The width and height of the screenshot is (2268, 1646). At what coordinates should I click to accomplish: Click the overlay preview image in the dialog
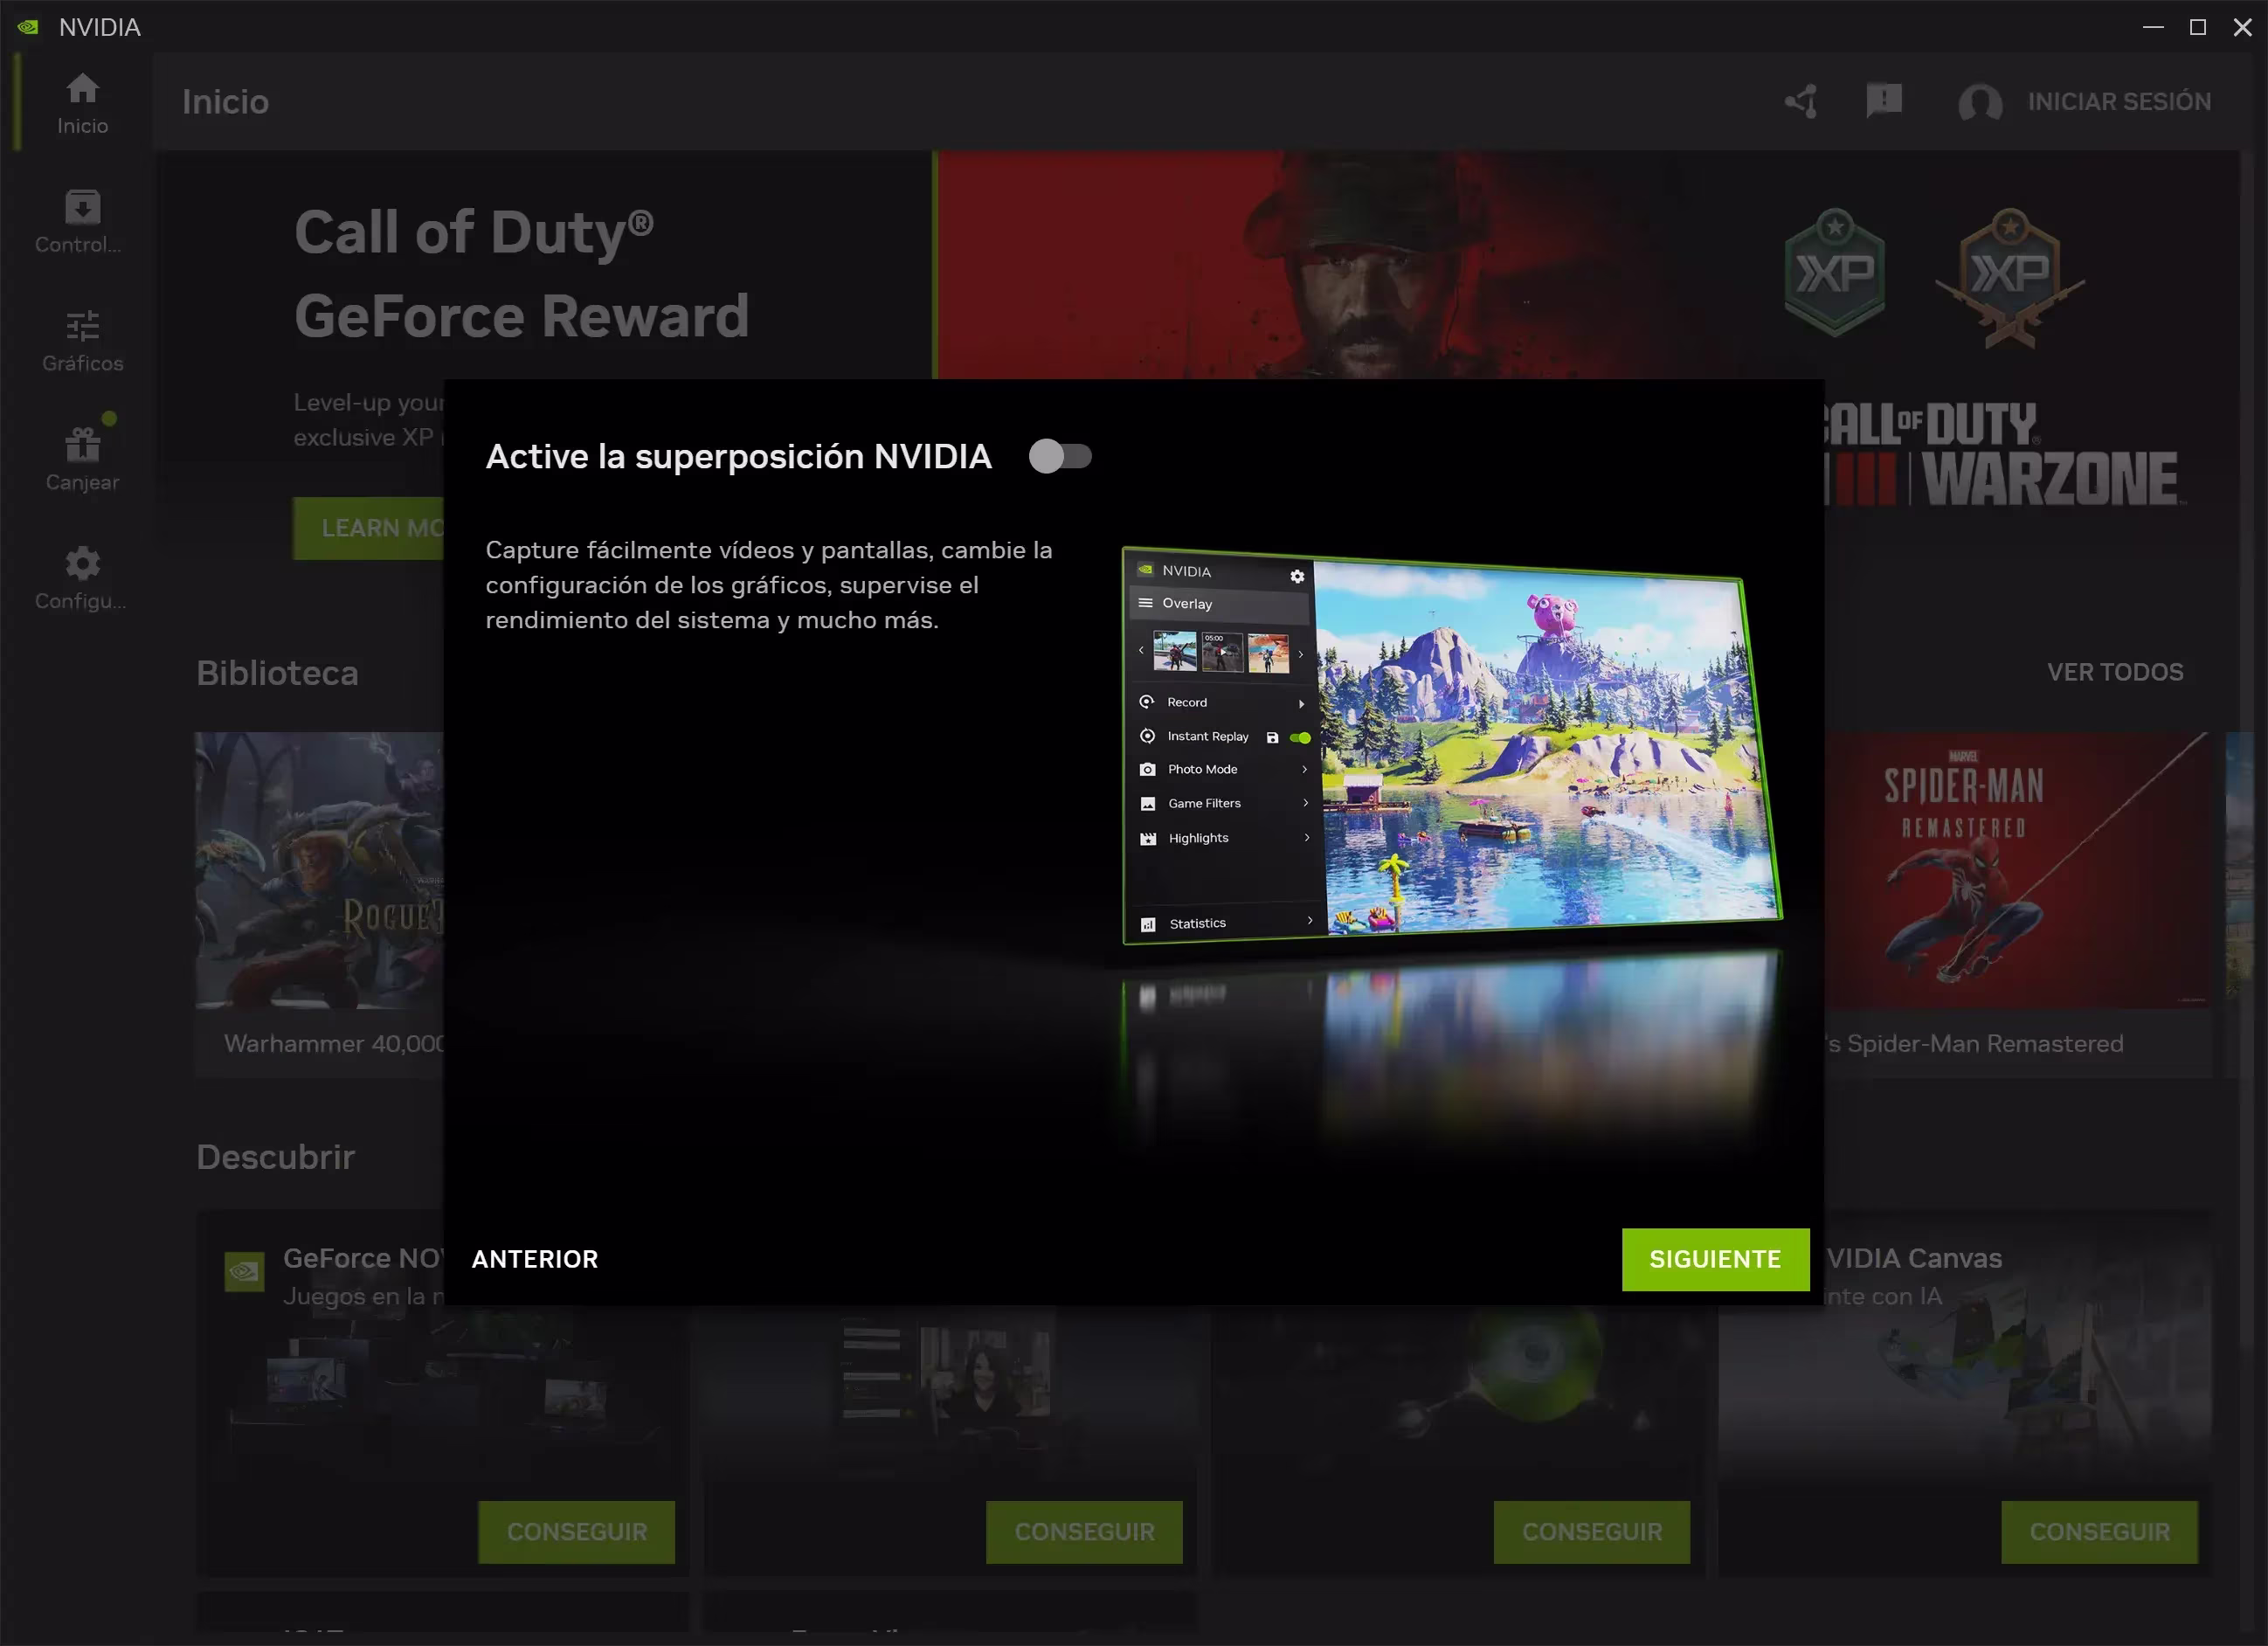(1452, 745)
